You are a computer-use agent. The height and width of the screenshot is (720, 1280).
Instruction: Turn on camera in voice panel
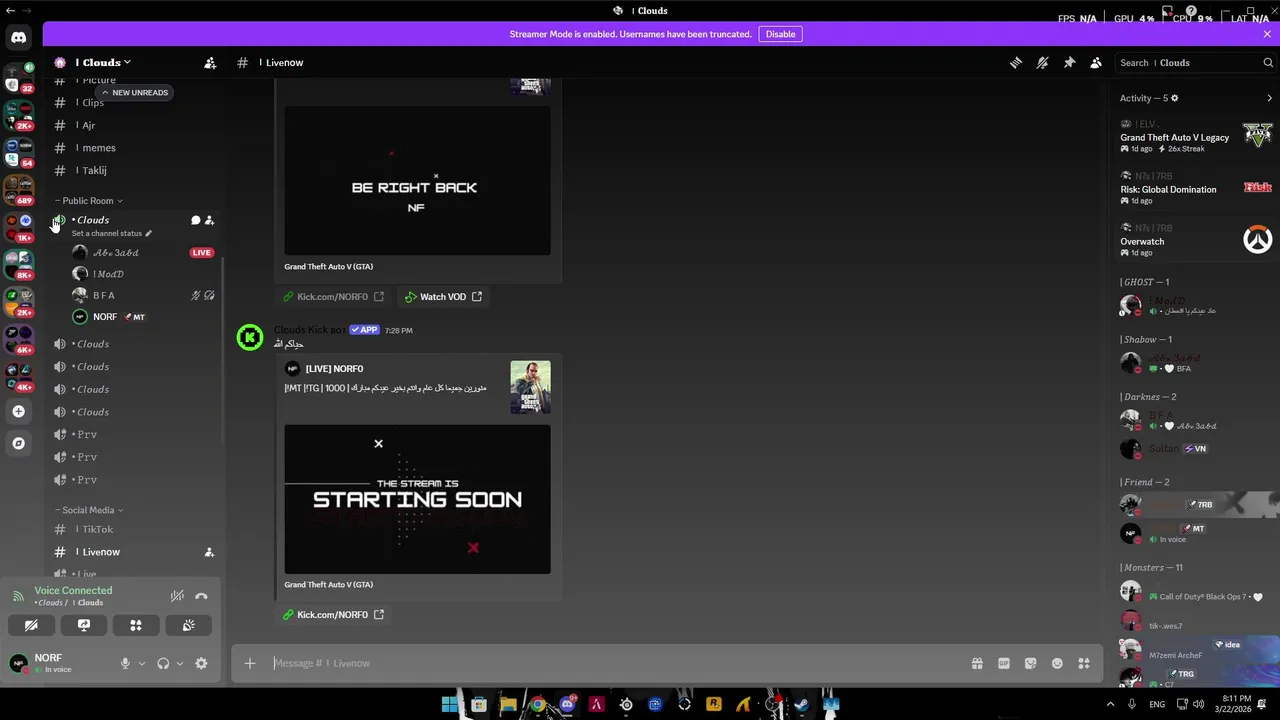[x=32, y=625]
